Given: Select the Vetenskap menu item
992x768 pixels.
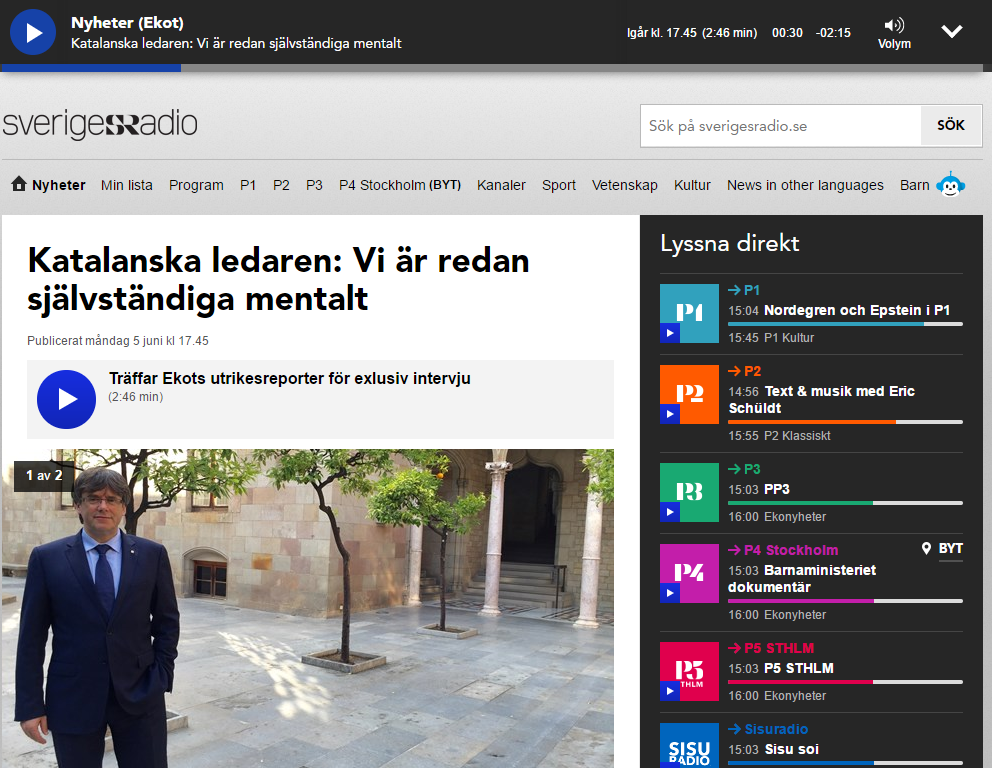Looking at the screenshot, I should [624, 185].
